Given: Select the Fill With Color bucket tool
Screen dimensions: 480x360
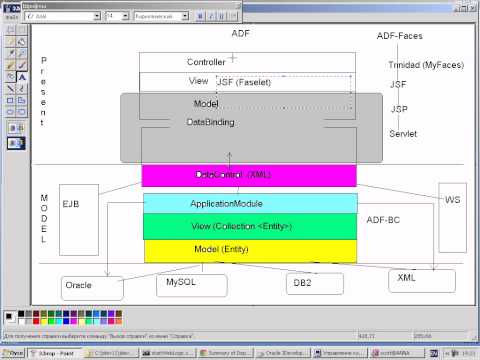Looking at the screenshot, I should click(21, 42).
